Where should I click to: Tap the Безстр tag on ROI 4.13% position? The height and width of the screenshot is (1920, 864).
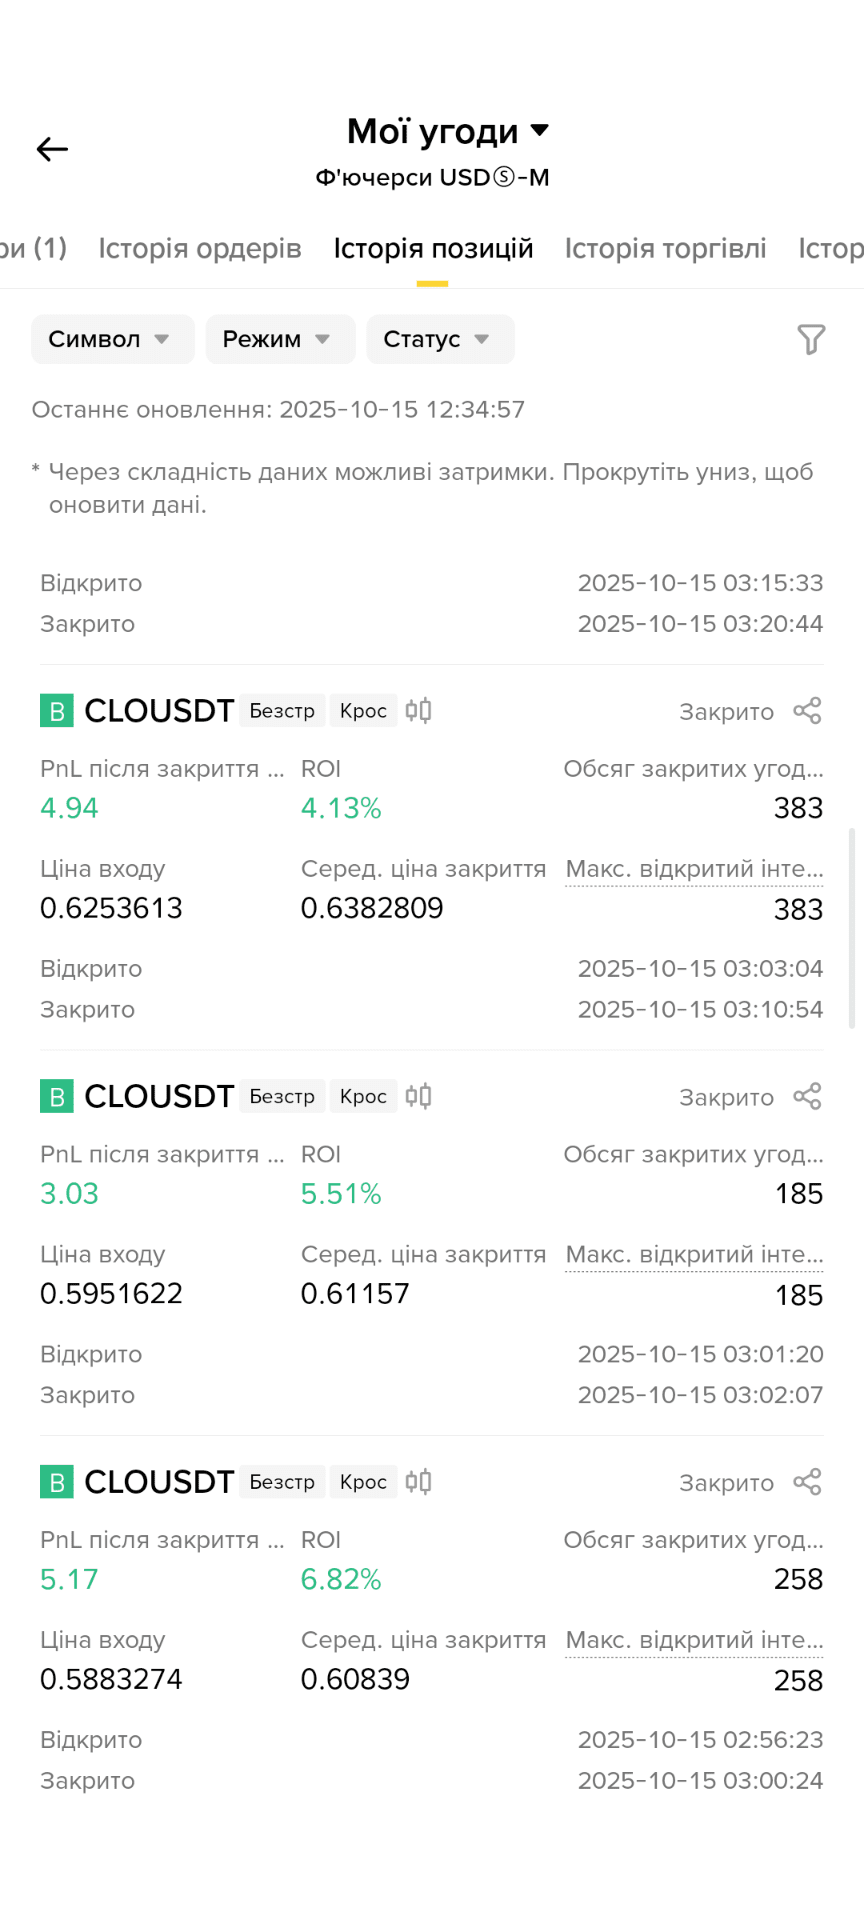coord(282,711)
